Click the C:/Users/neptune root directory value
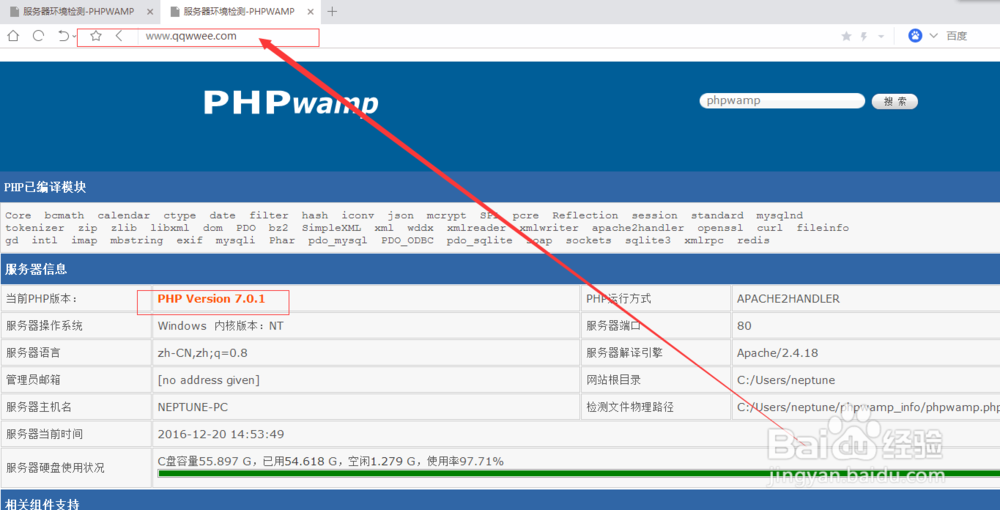 [x=786, y=381]
